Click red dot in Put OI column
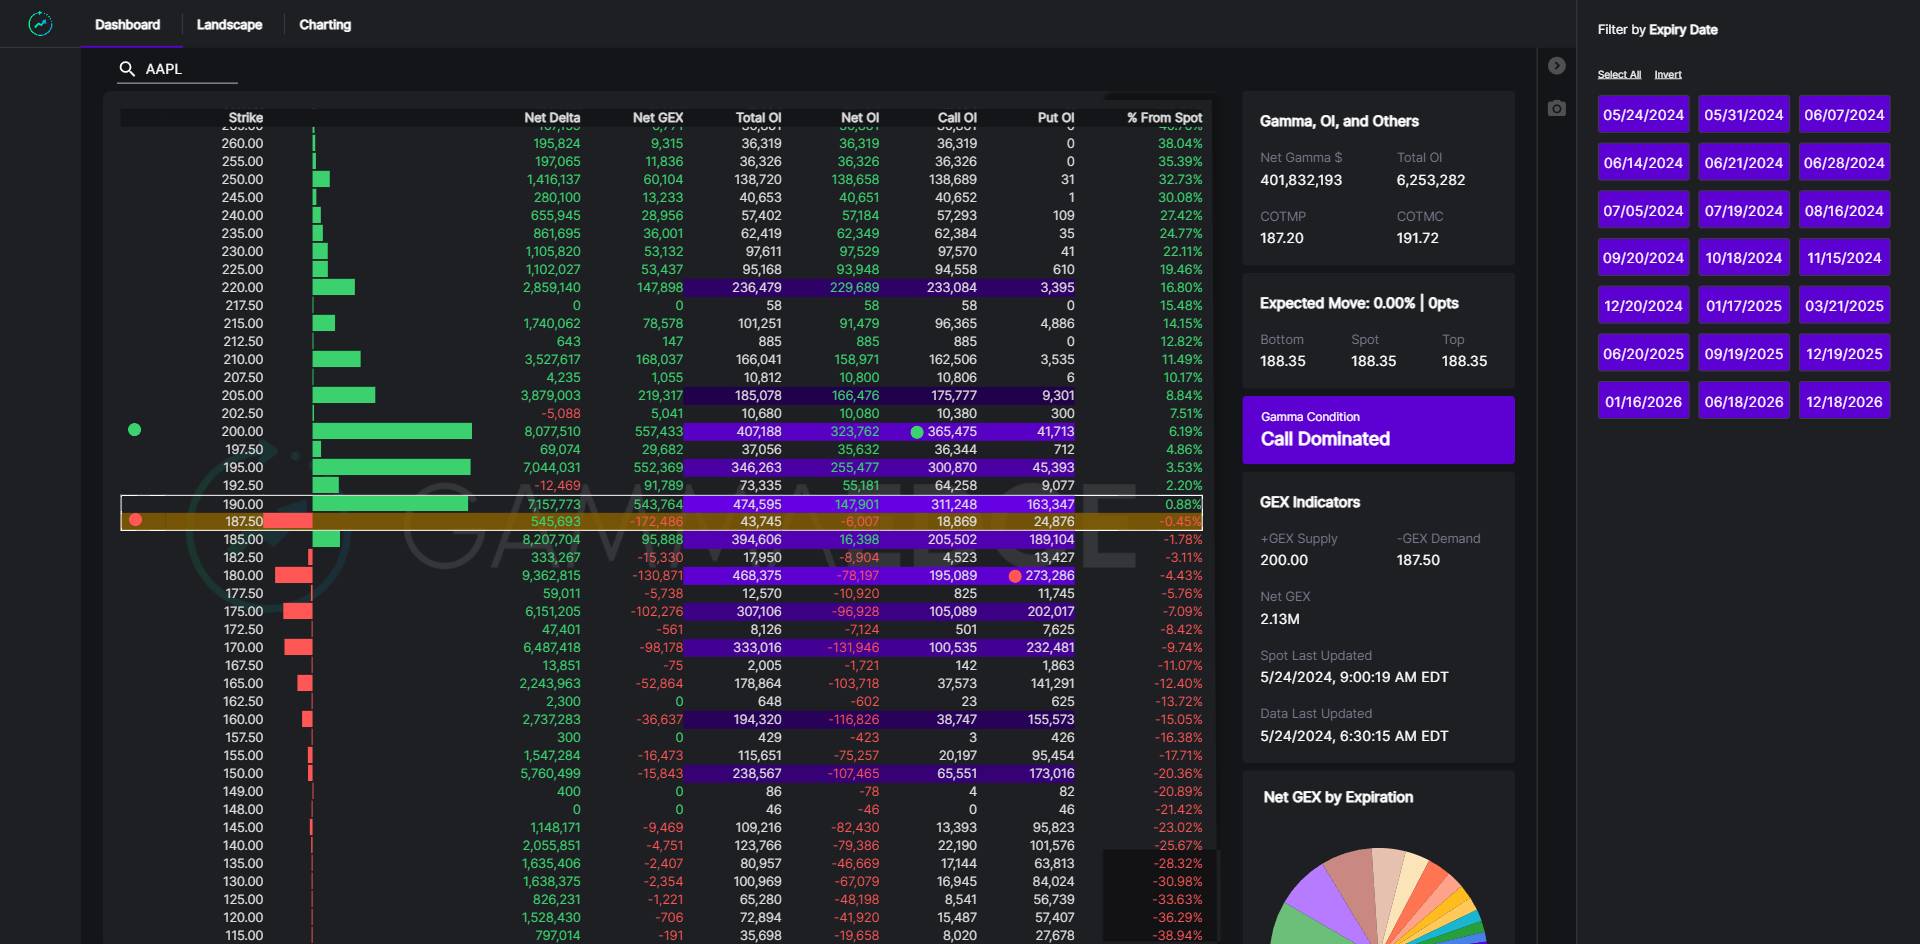The image size is (1920, 944). pos(1015,576)
